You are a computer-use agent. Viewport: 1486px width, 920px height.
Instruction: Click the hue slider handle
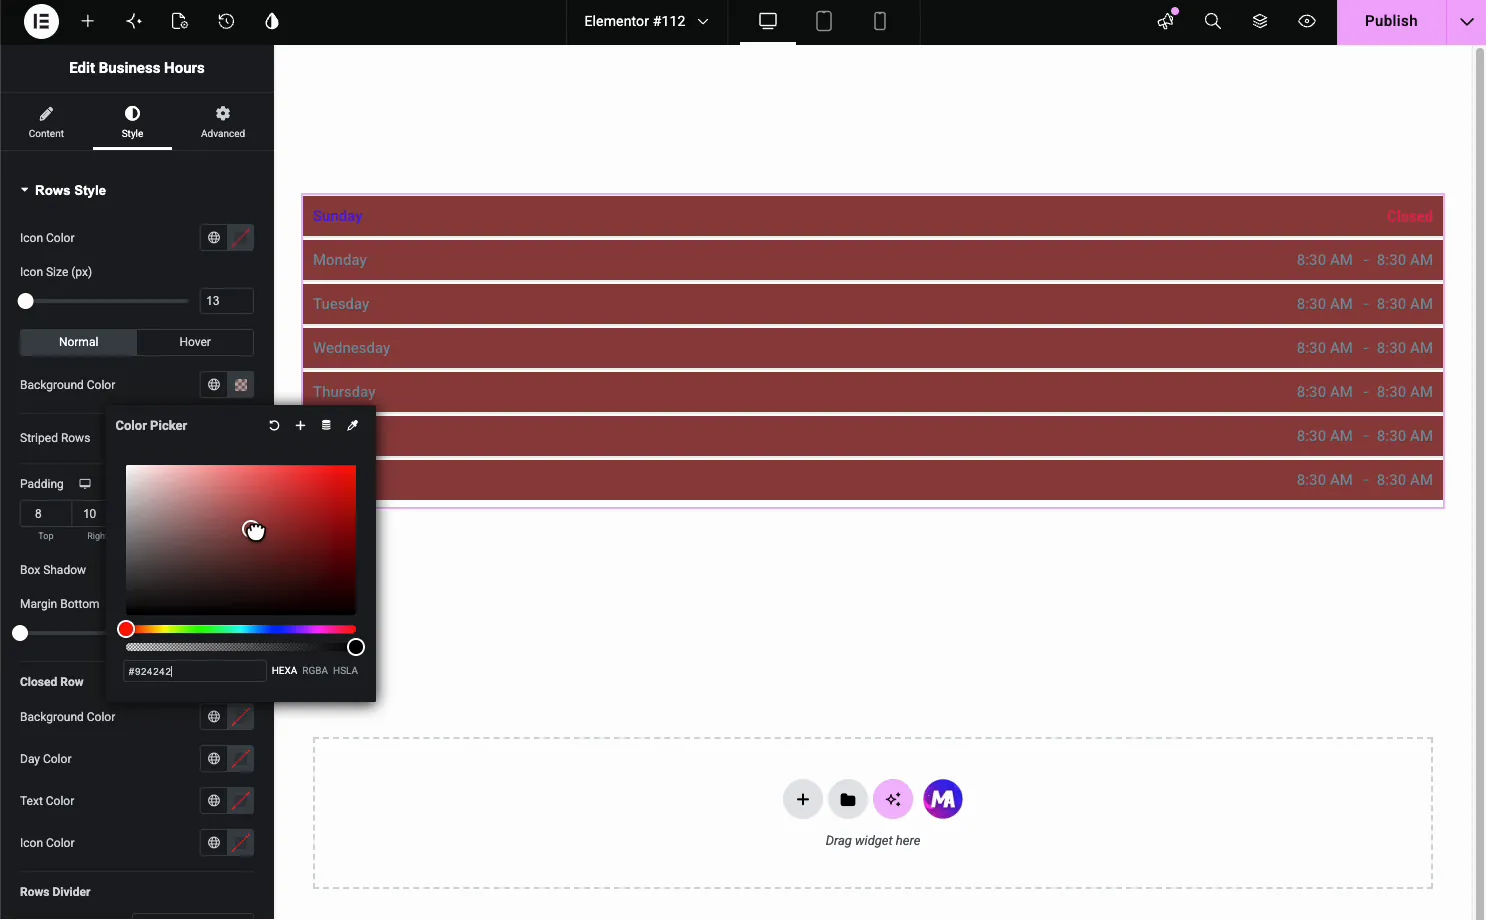point(126,629)
